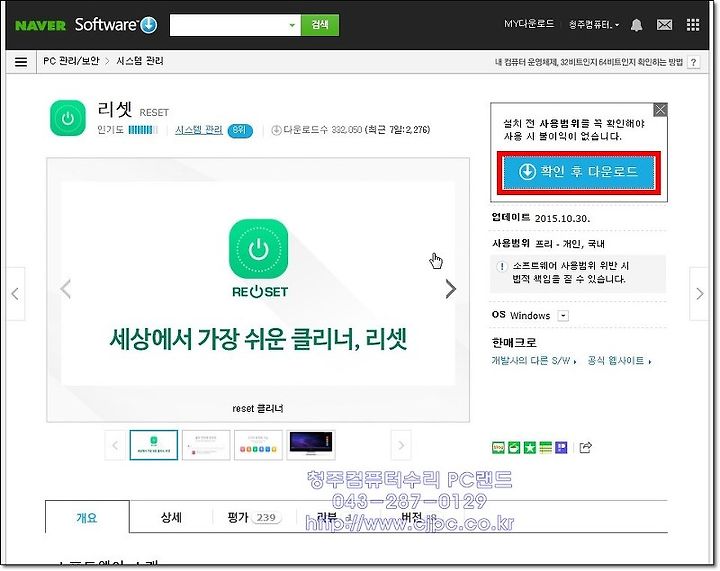This screenshot has height=571, width=720.
Task: Move thumbnail strip to next set
Action: click(401, 445)
